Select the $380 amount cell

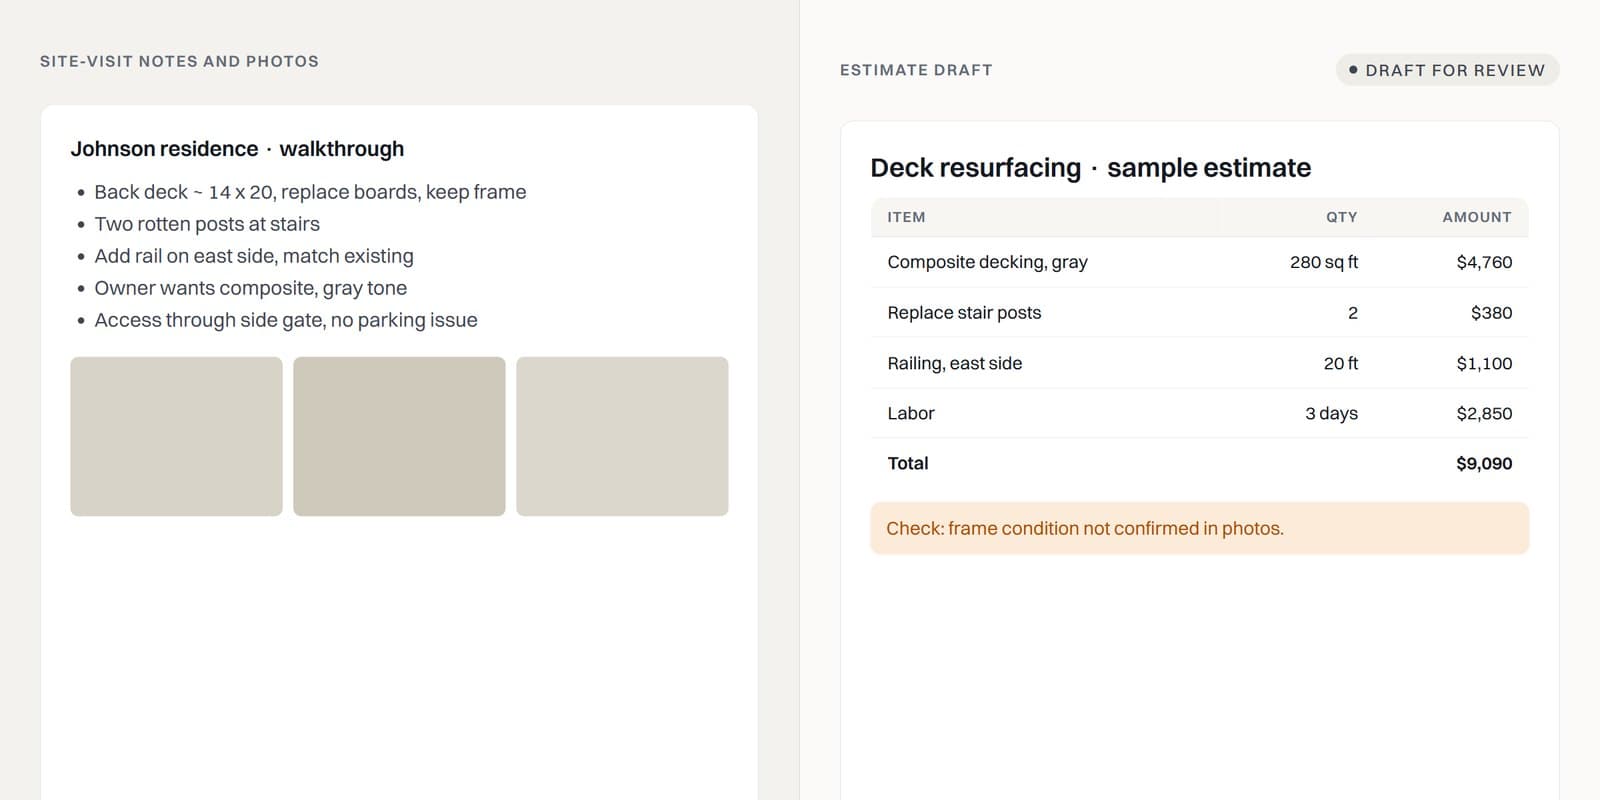point(1491,313)
